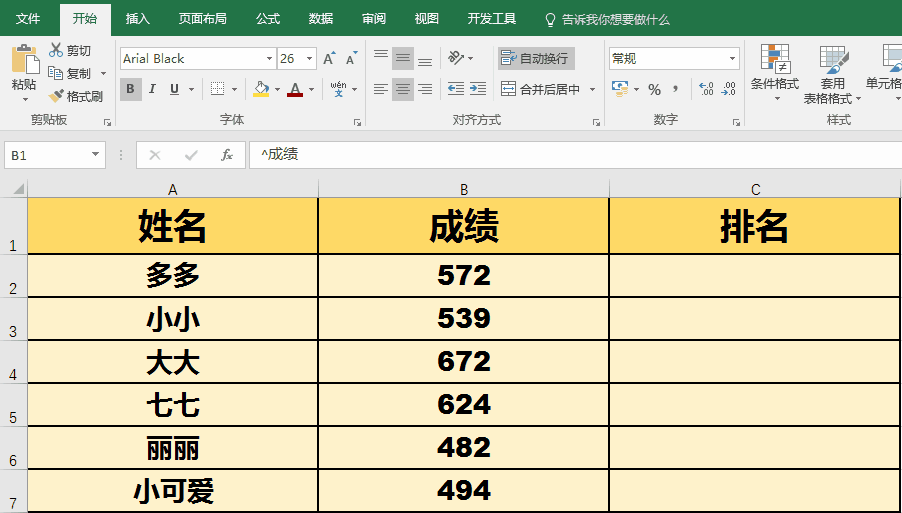Toggle Underline formatting
Image resolution: width=902 pixels, height=513 pixels.
174,89
